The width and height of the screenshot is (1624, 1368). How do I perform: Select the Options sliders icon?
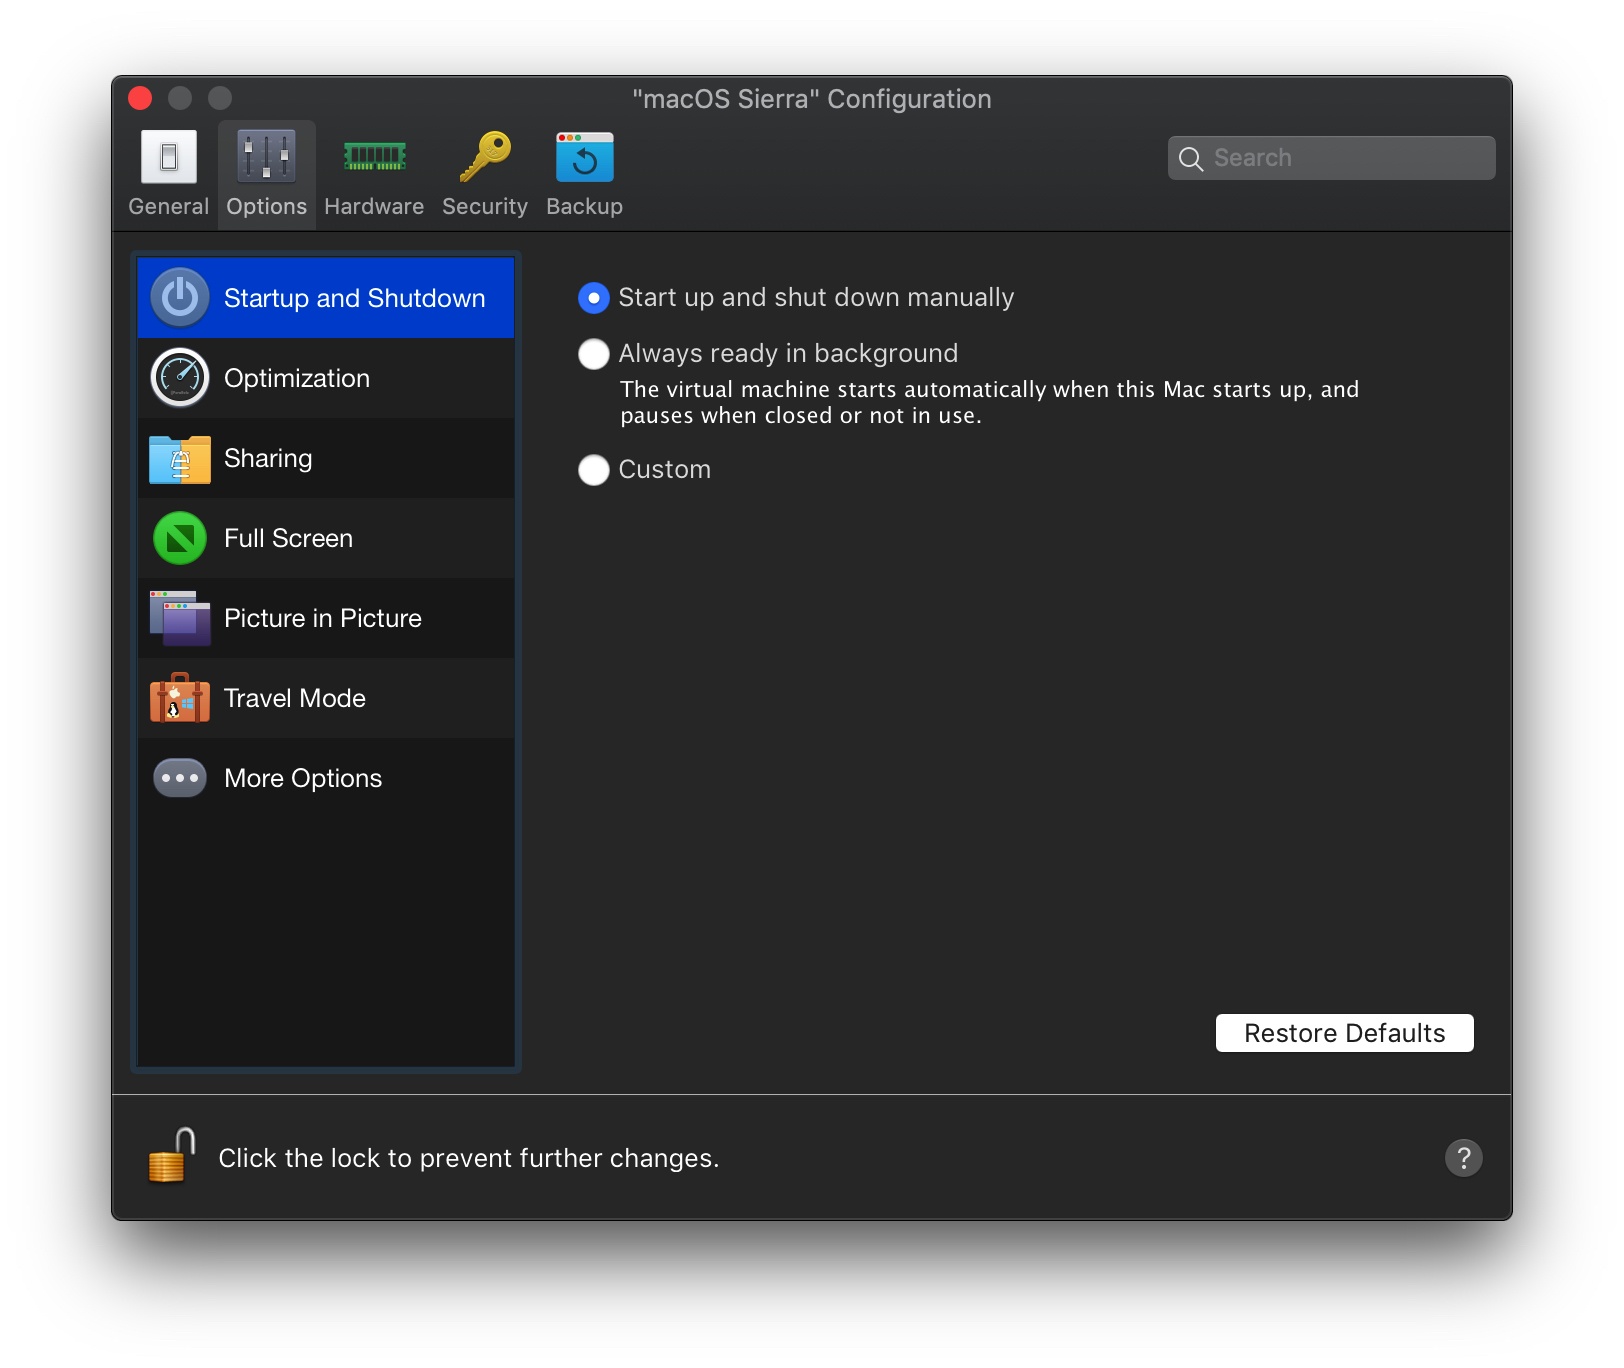pos(266,157)
